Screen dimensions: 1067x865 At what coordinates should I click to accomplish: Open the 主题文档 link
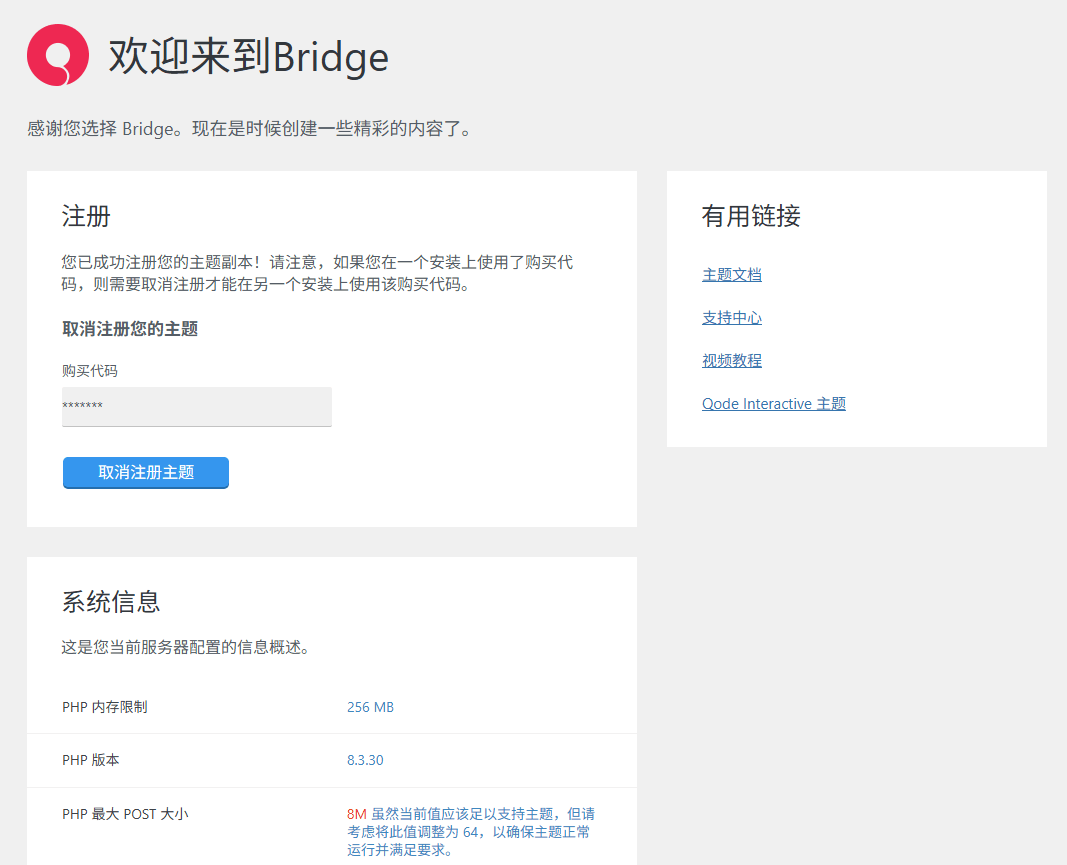click(x=732, y=275)
